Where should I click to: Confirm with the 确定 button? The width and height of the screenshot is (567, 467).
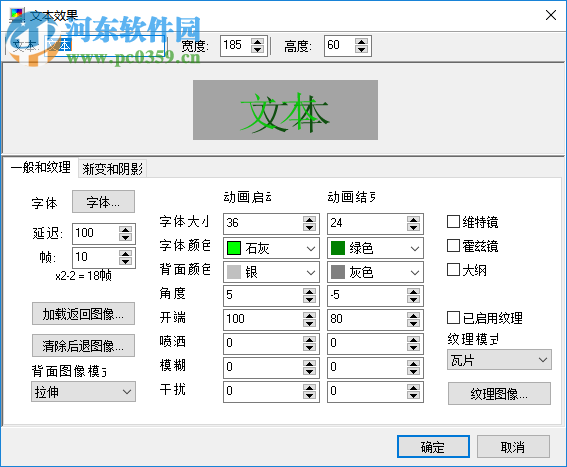(x=433, y=447)
